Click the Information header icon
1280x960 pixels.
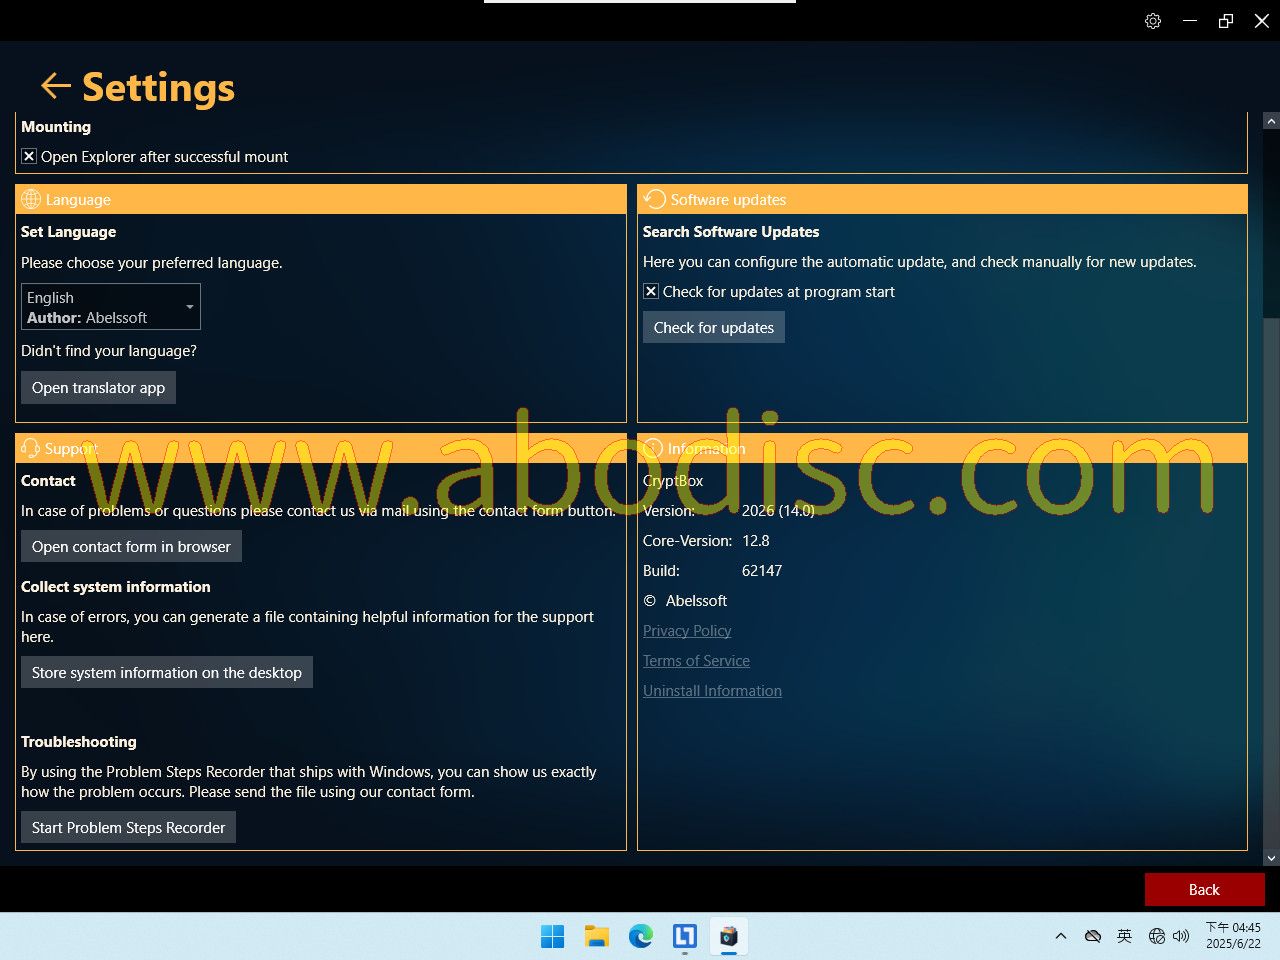pyautogui.click(x=654, y=448)
